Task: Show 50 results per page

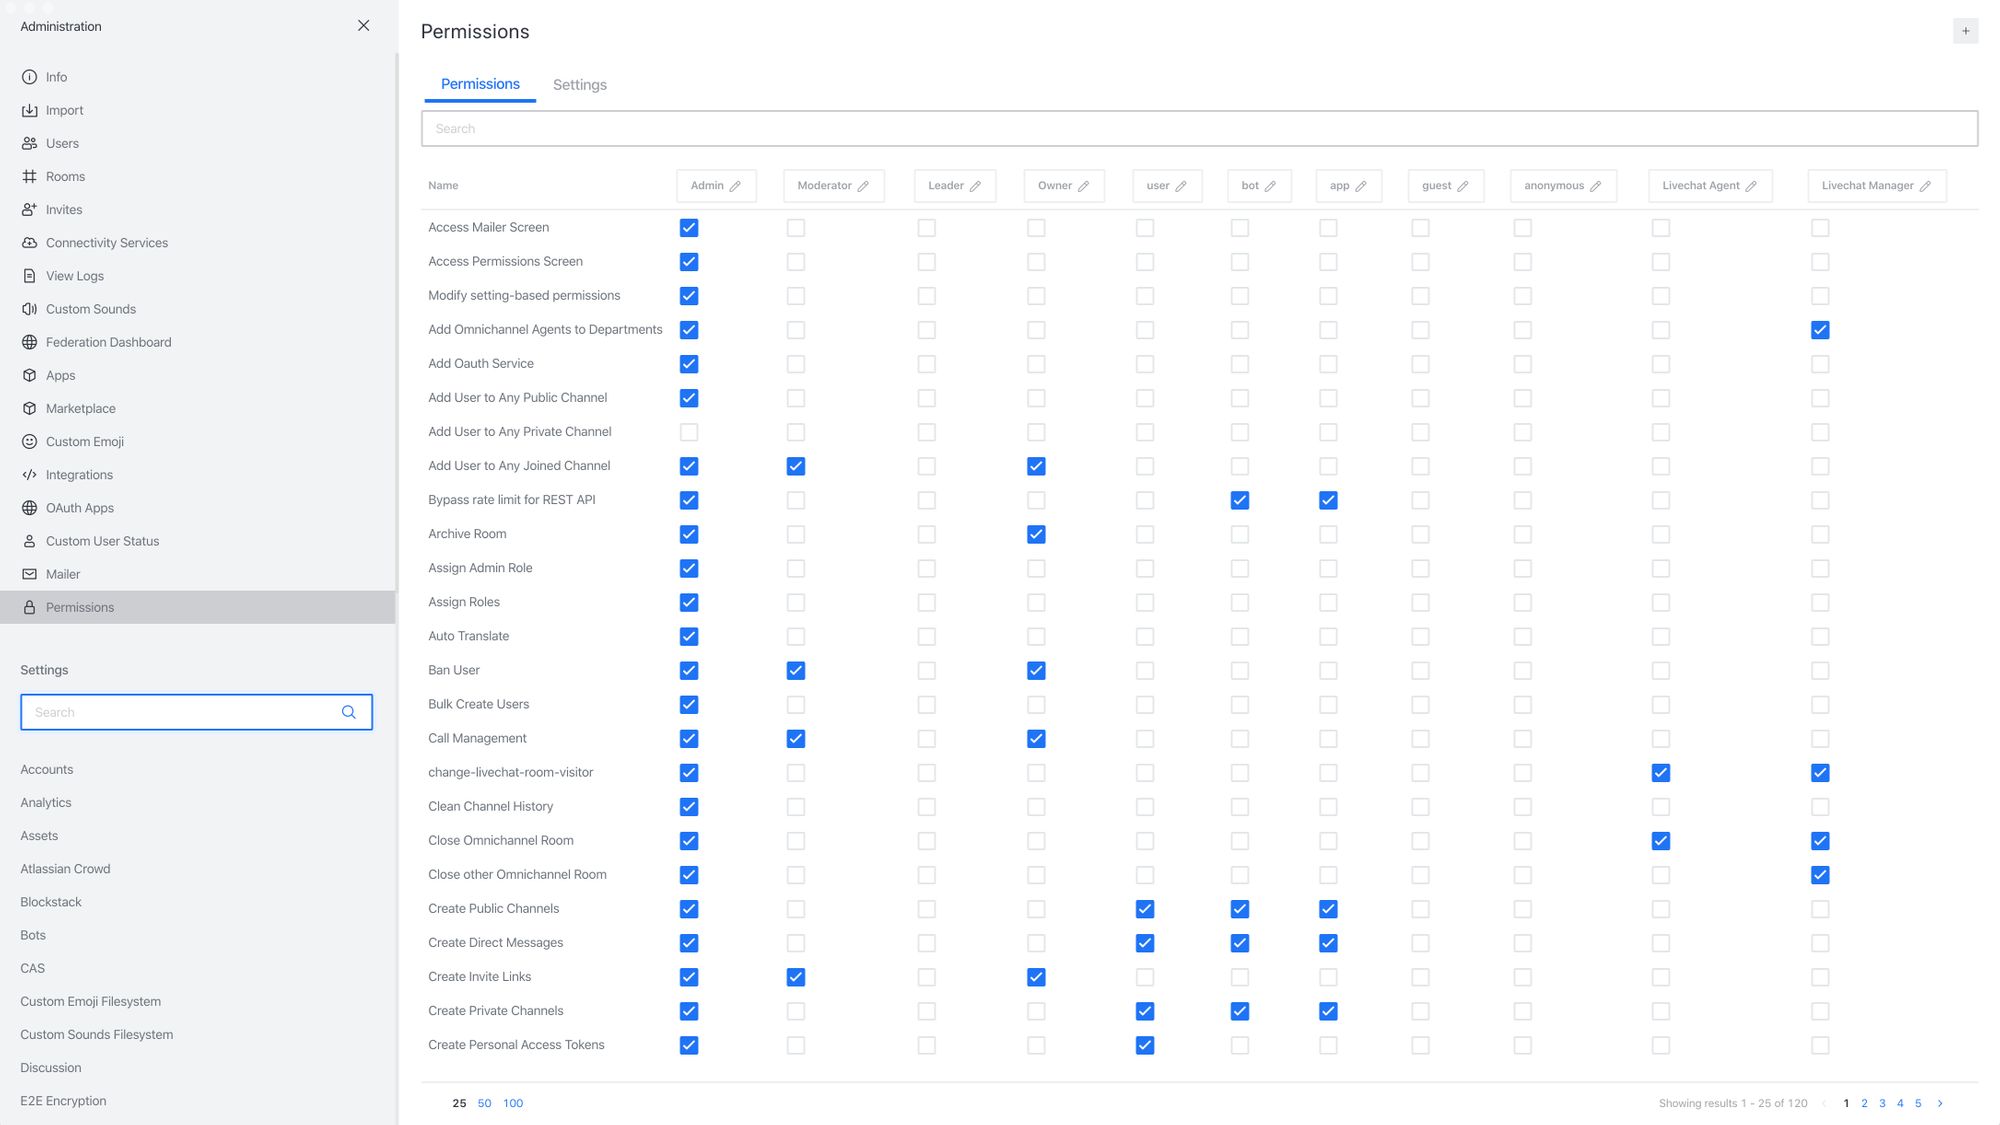Action: (484, 1103)
